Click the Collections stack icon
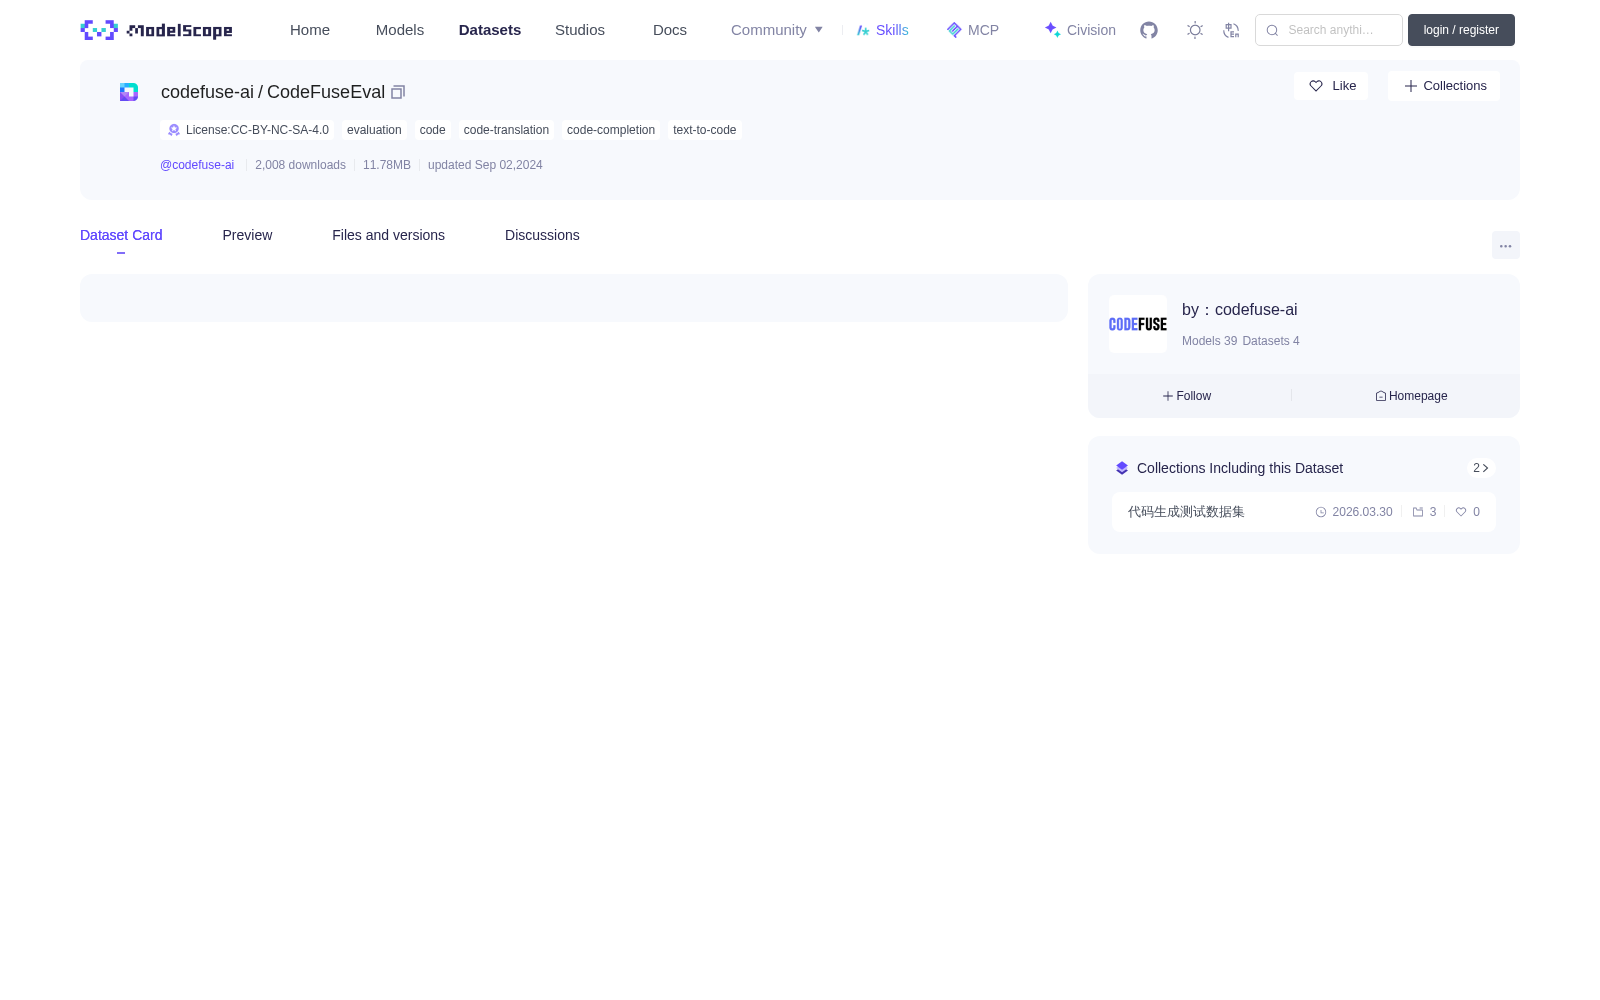Viewport: 1600px width, 1000px height. 1122,468
